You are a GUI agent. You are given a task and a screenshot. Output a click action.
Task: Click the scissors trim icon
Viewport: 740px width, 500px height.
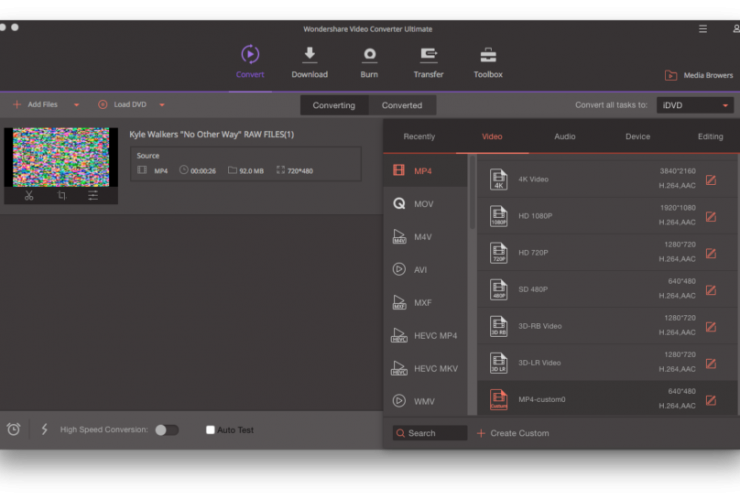[x=29, y=195]
